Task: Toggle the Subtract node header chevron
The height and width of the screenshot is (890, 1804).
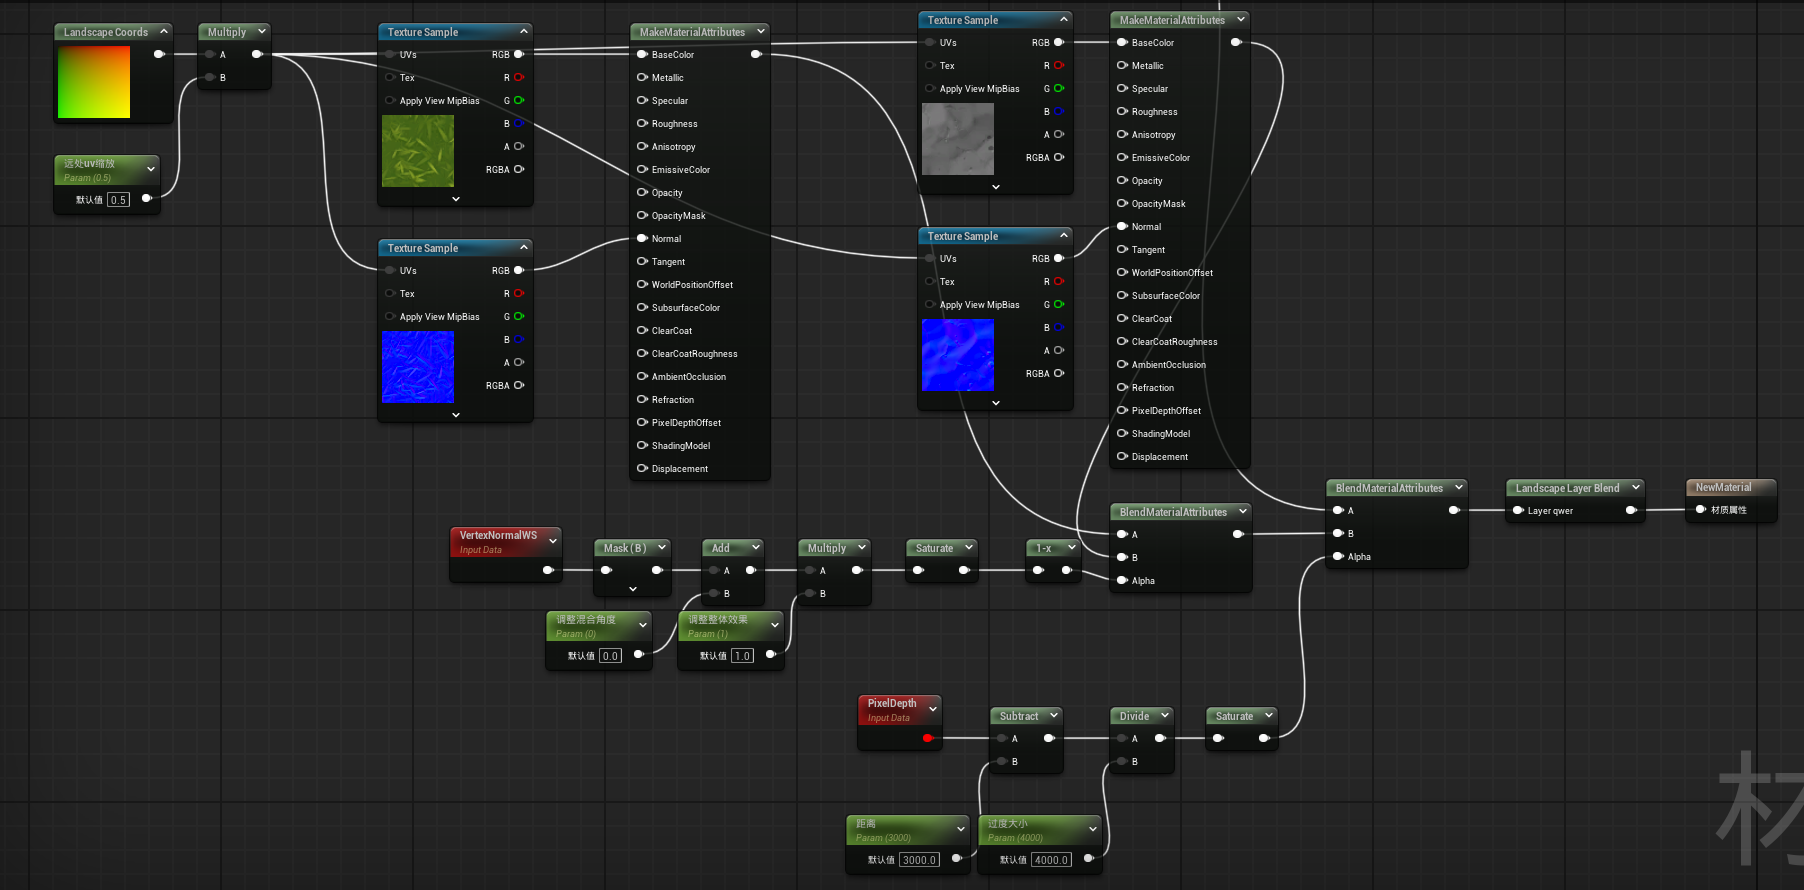Action: point(1053,716)
